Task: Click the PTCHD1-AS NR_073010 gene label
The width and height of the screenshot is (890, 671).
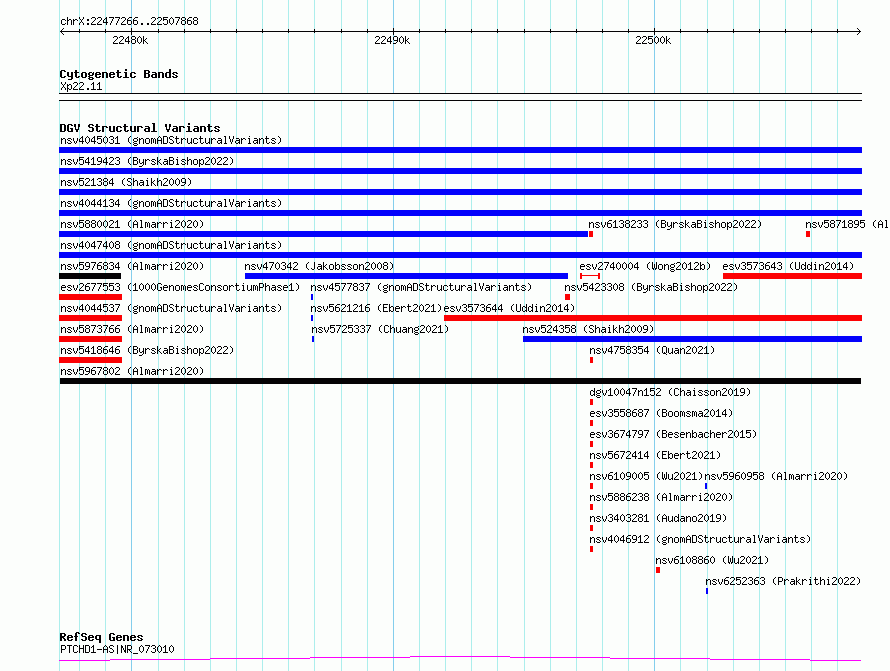Action: pos(117,649)
